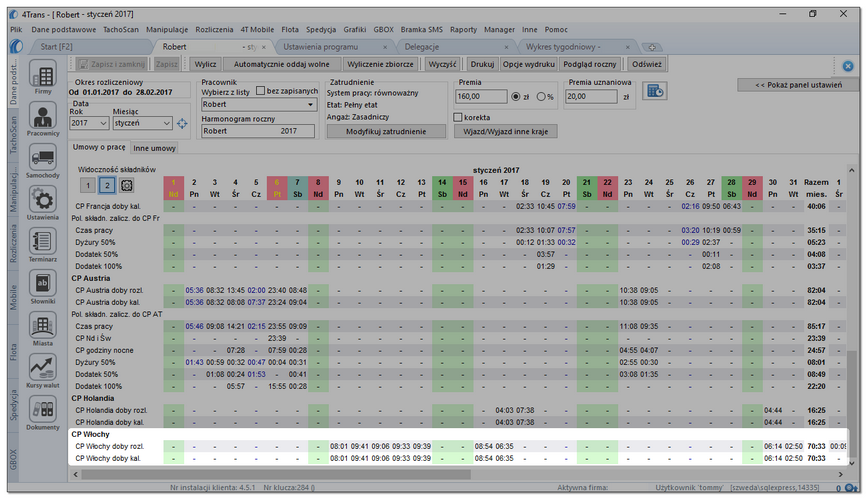867x499 pixels.
Task: Click the Wyczyść button
Action: (442, 64)
